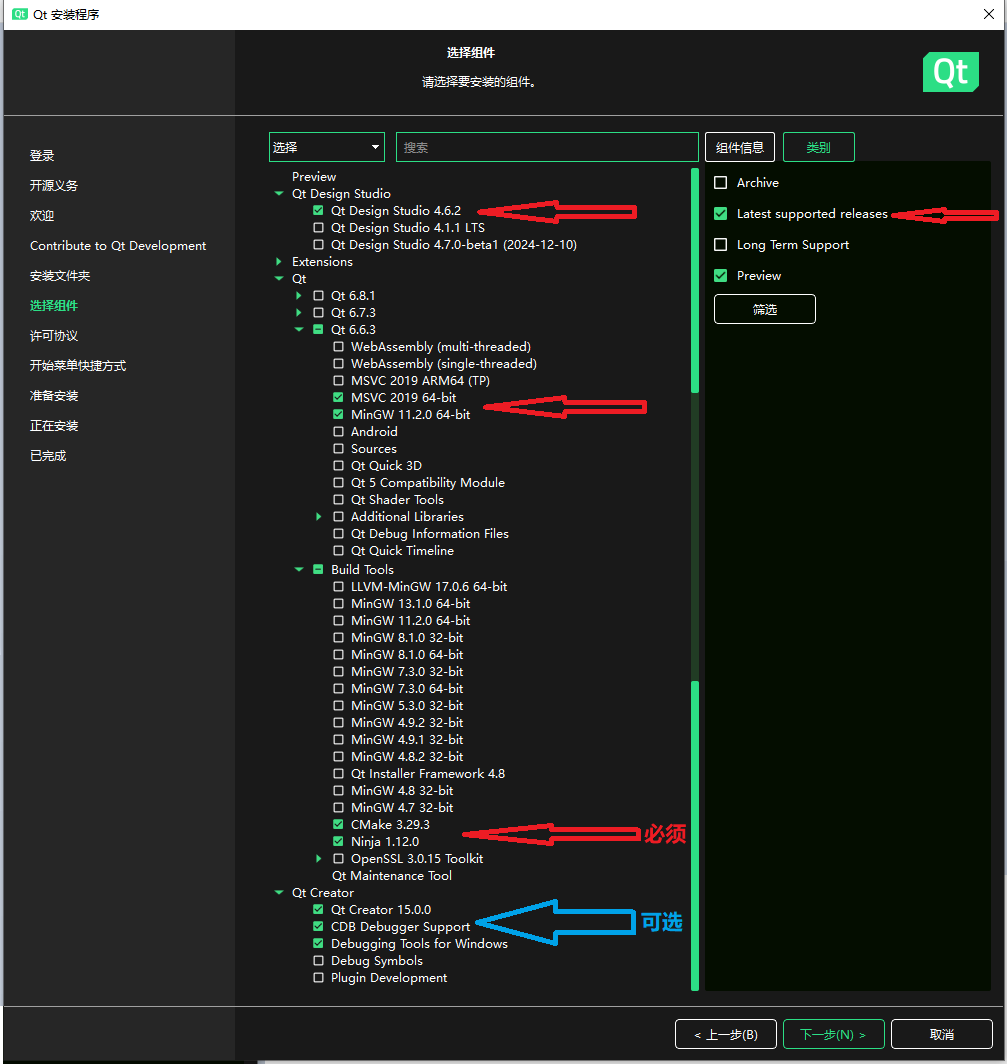Select 许可协议 step in sidebar
The image size is (1007, 1064).
(x=54, y=335)
